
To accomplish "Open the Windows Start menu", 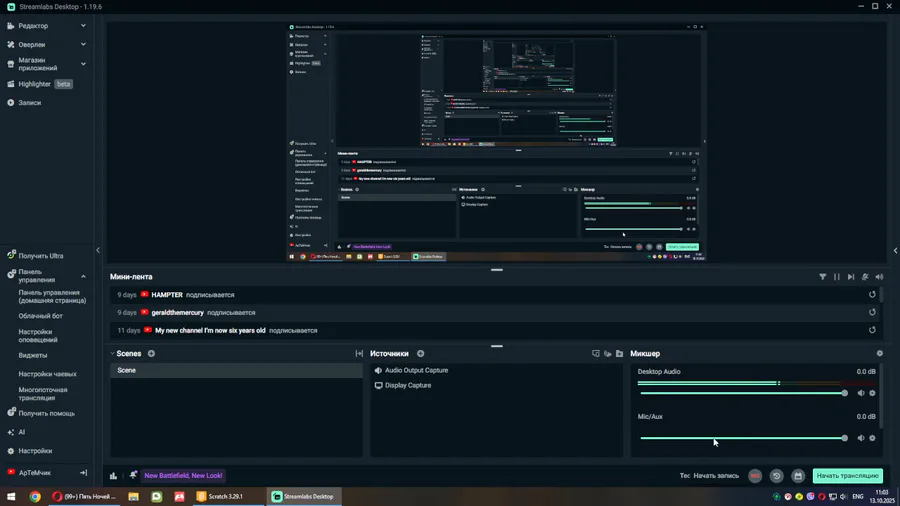I will [11, 497].
